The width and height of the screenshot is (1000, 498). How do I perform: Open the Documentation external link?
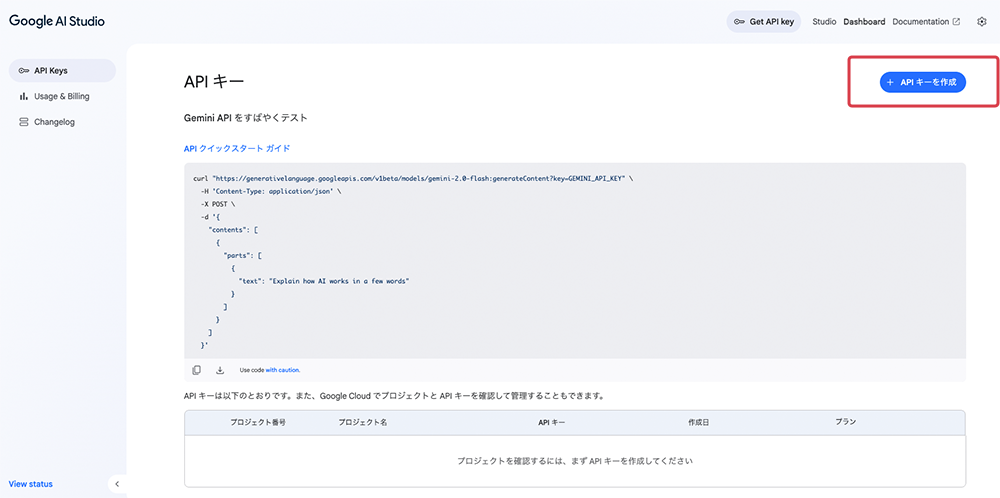pos(926,22)
